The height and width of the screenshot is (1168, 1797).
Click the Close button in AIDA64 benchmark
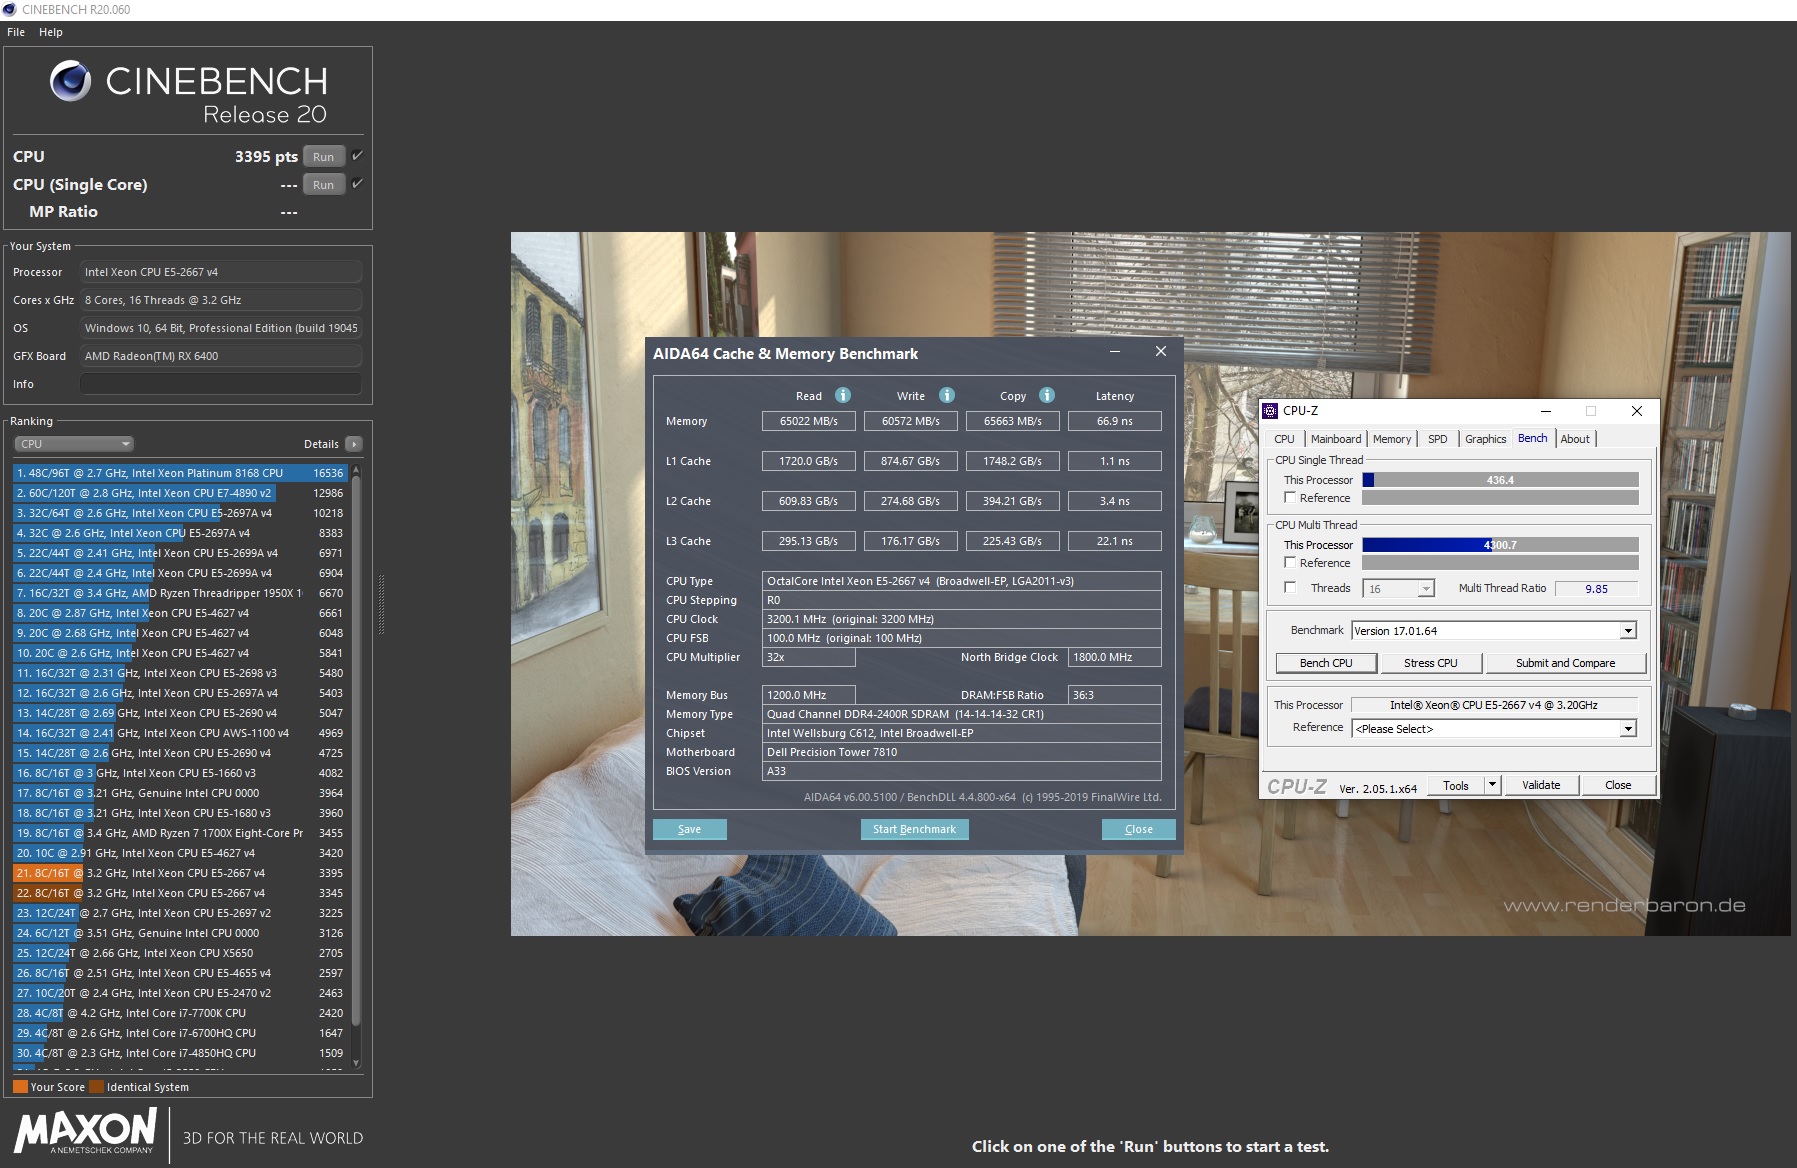click(x=1138, y=829)
